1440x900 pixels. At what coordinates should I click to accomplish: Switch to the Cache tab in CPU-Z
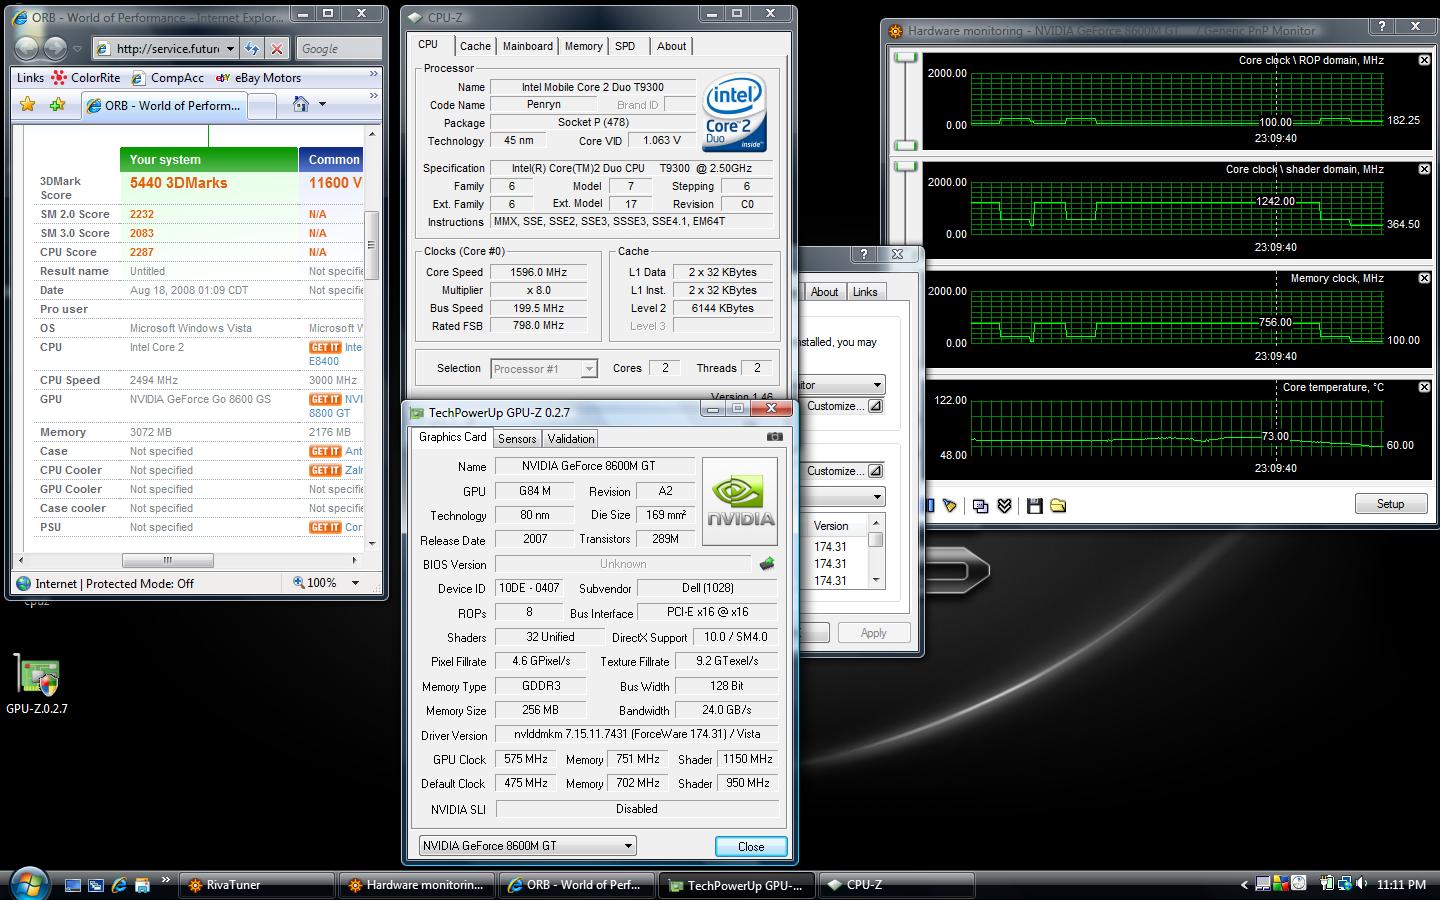click(x=475, y=46)
